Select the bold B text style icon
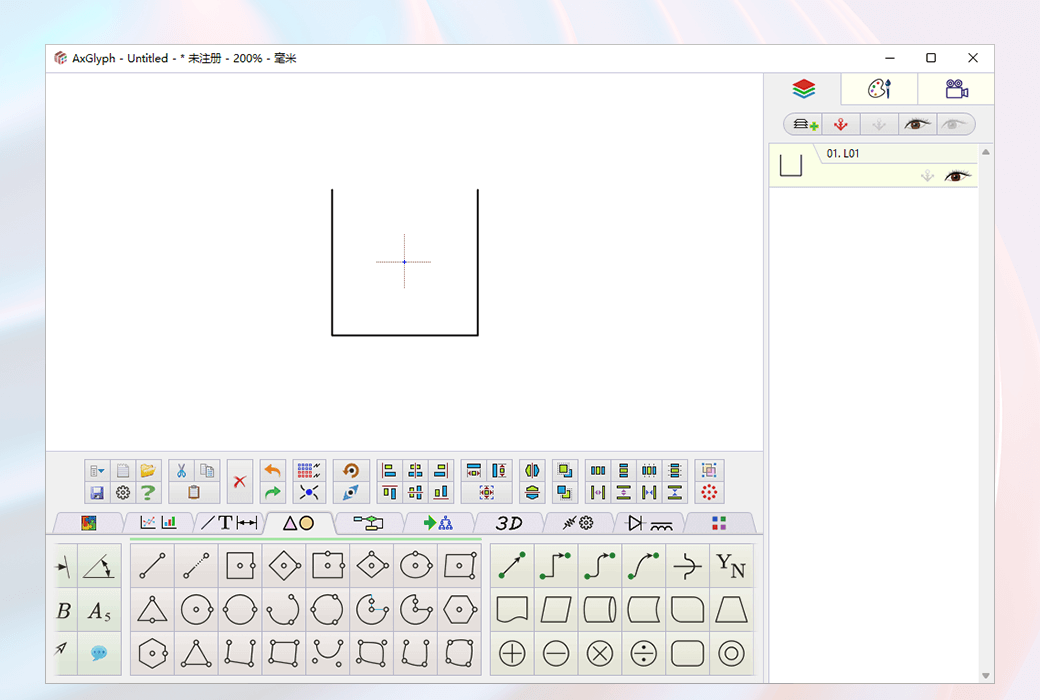Viewport: 1040px width, 700px height. [x=62, y=609]
